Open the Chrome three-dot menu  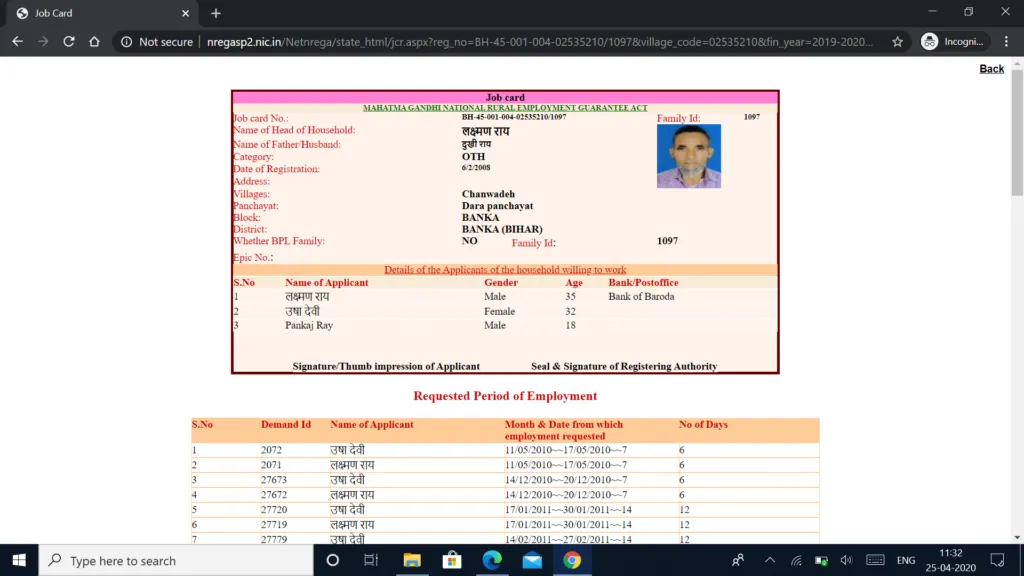(x=1005, y=42)
